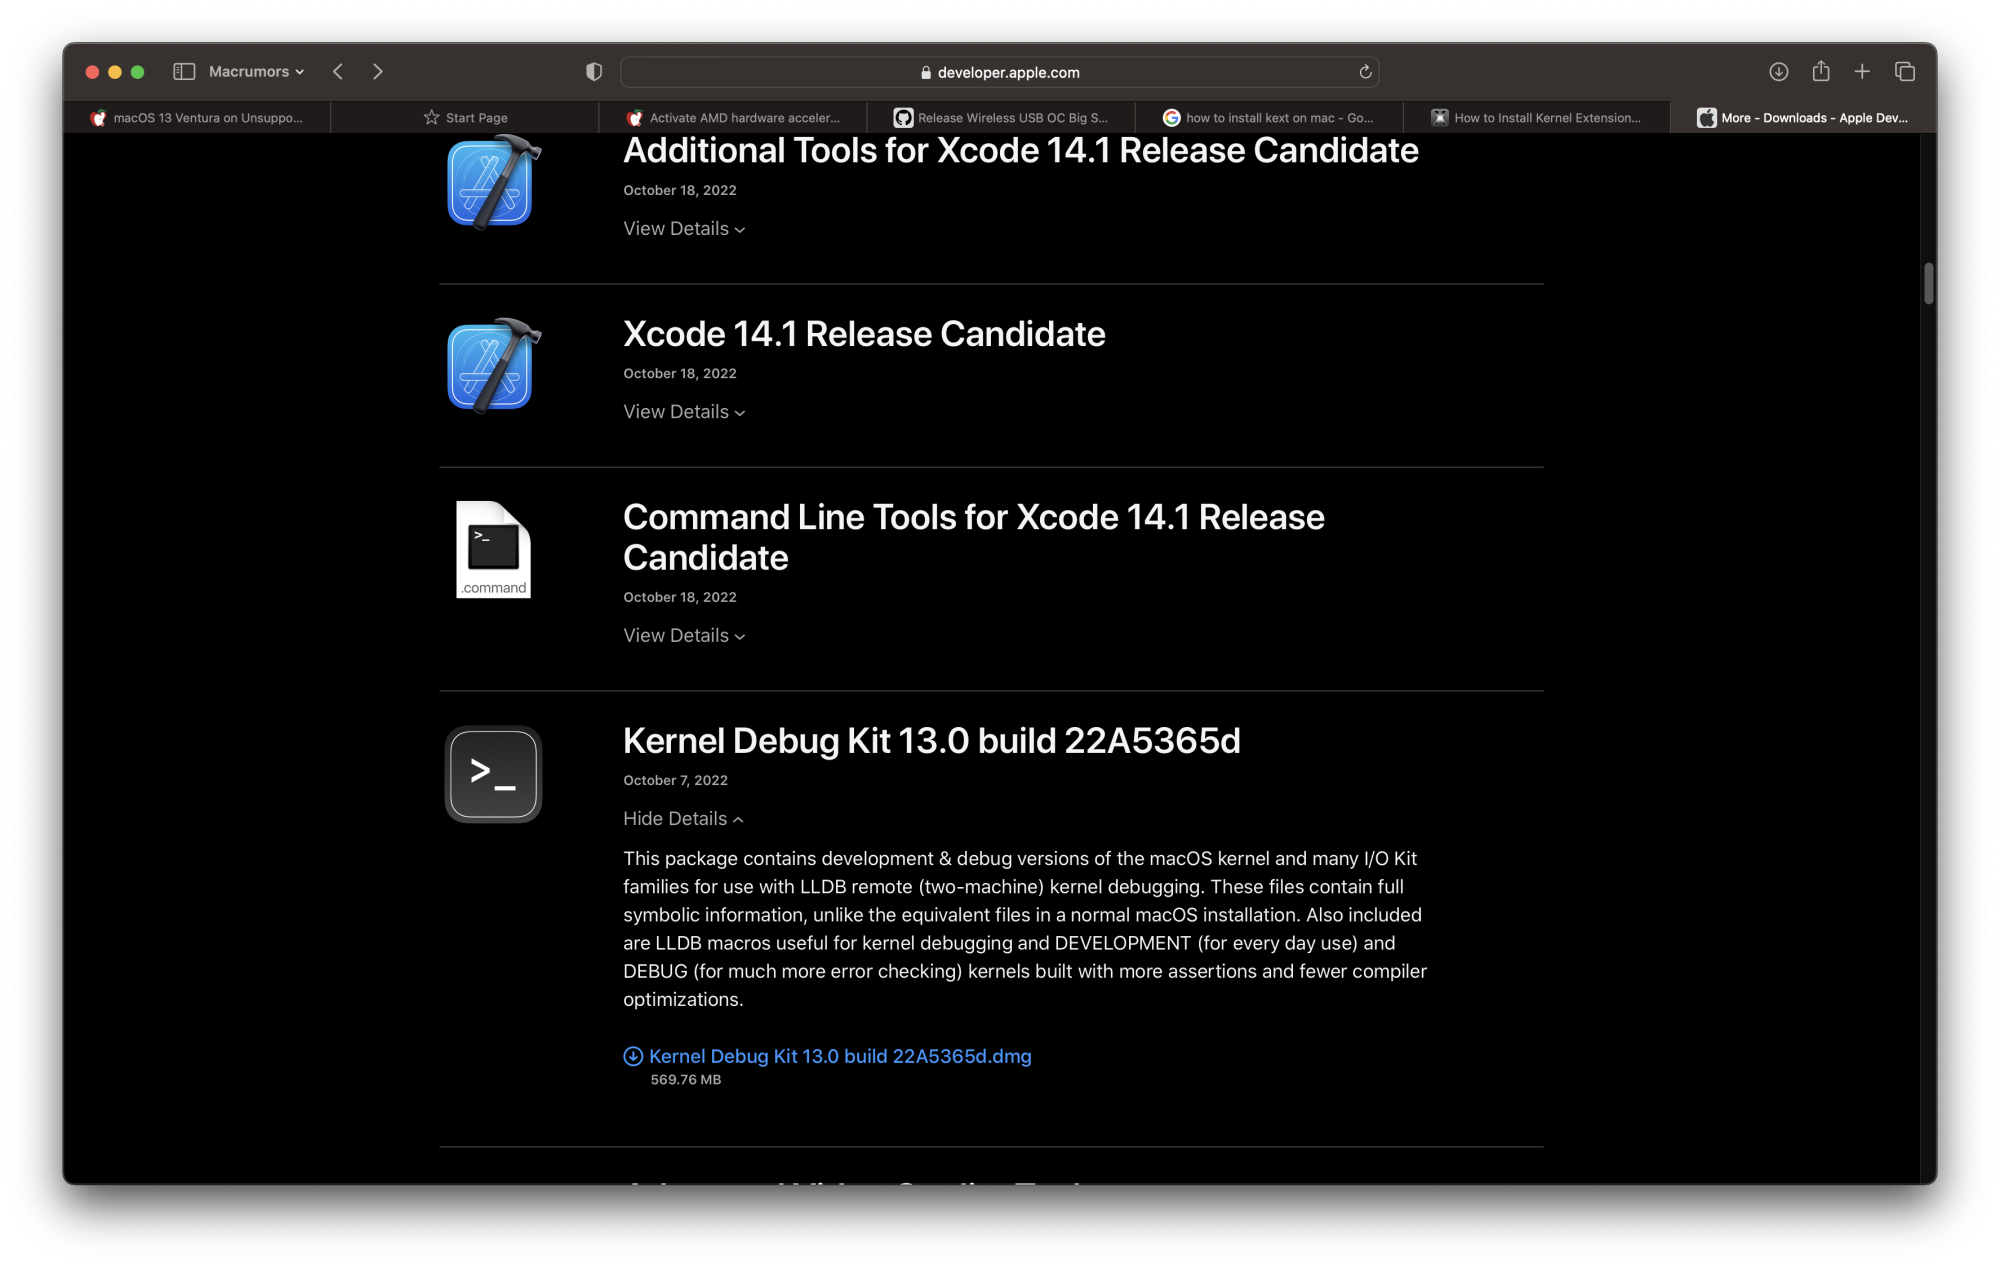Open the privacy report shield icon
The width and height of the screenshot is (2000, 1268).
594,72
